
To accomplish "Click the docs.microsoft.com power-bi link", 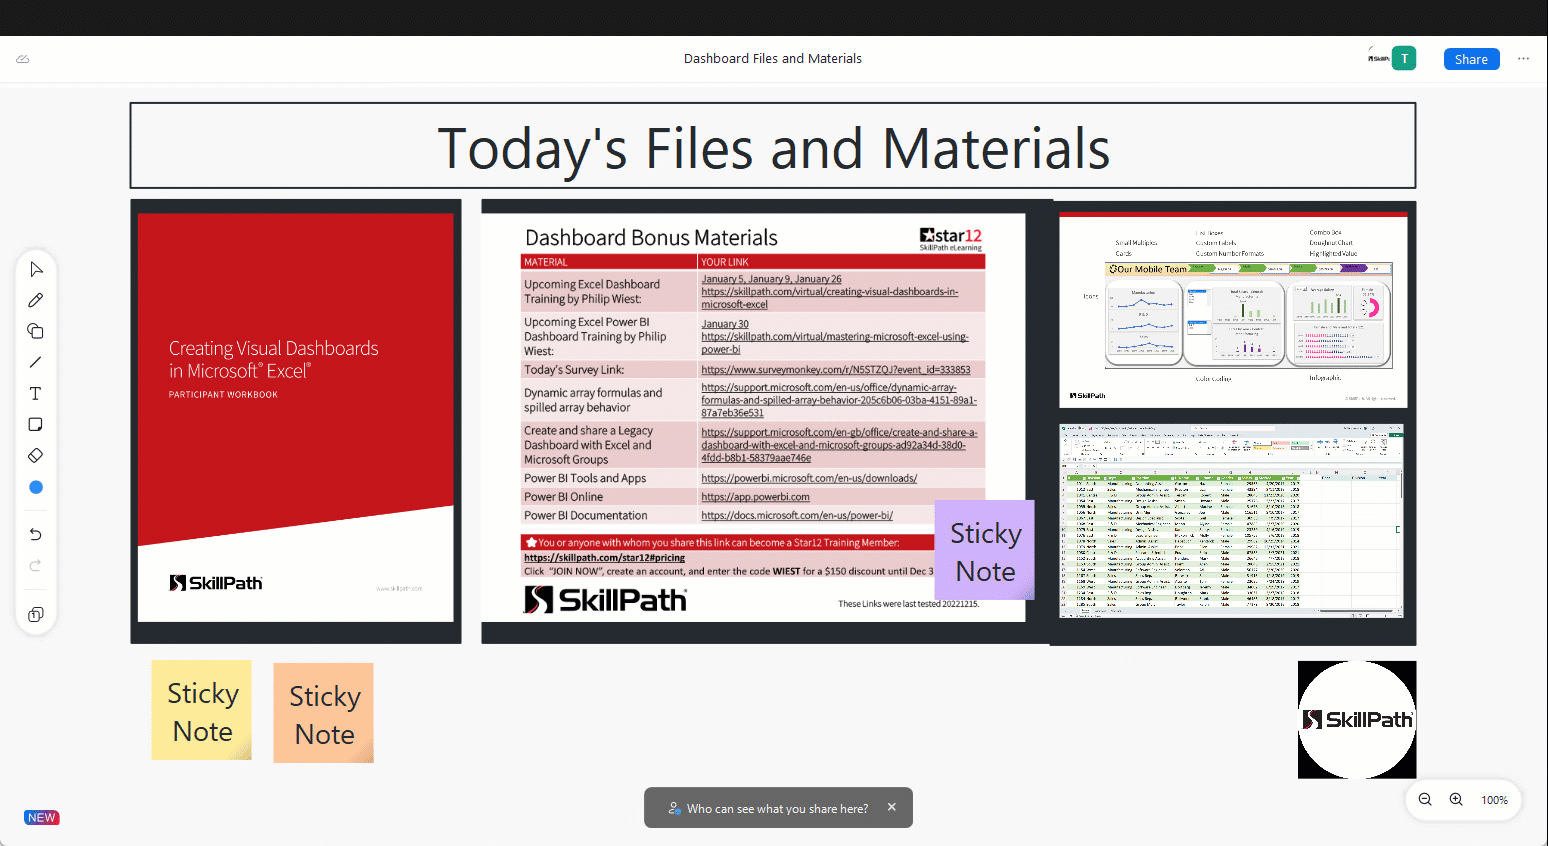I will point(797,516).
